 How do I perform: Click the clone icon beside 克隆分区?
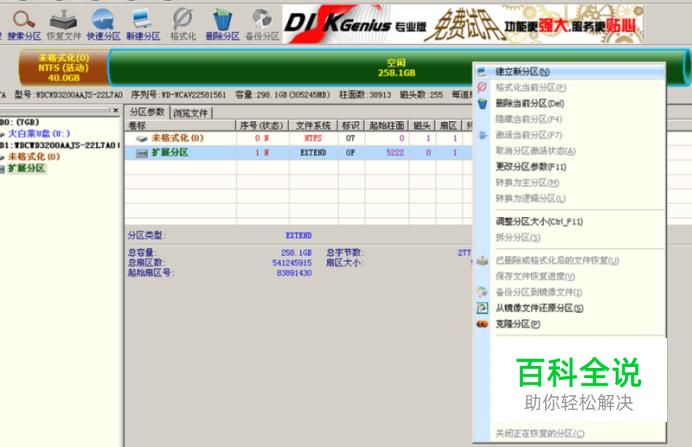coord(482,324)
